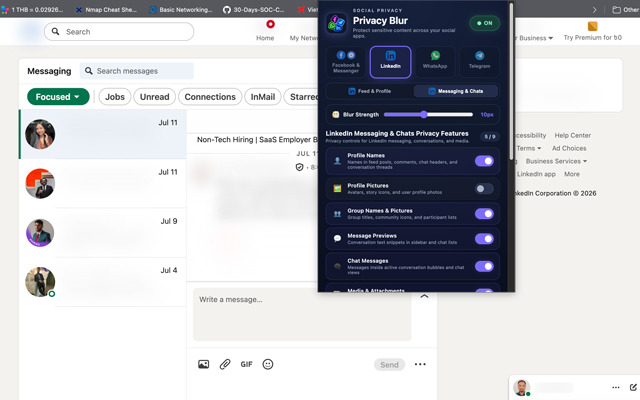Screen dimensions: 640x400
Task: Open the Basic Networking bookmark
Action: pyautogui.click(x=181, y=9)
